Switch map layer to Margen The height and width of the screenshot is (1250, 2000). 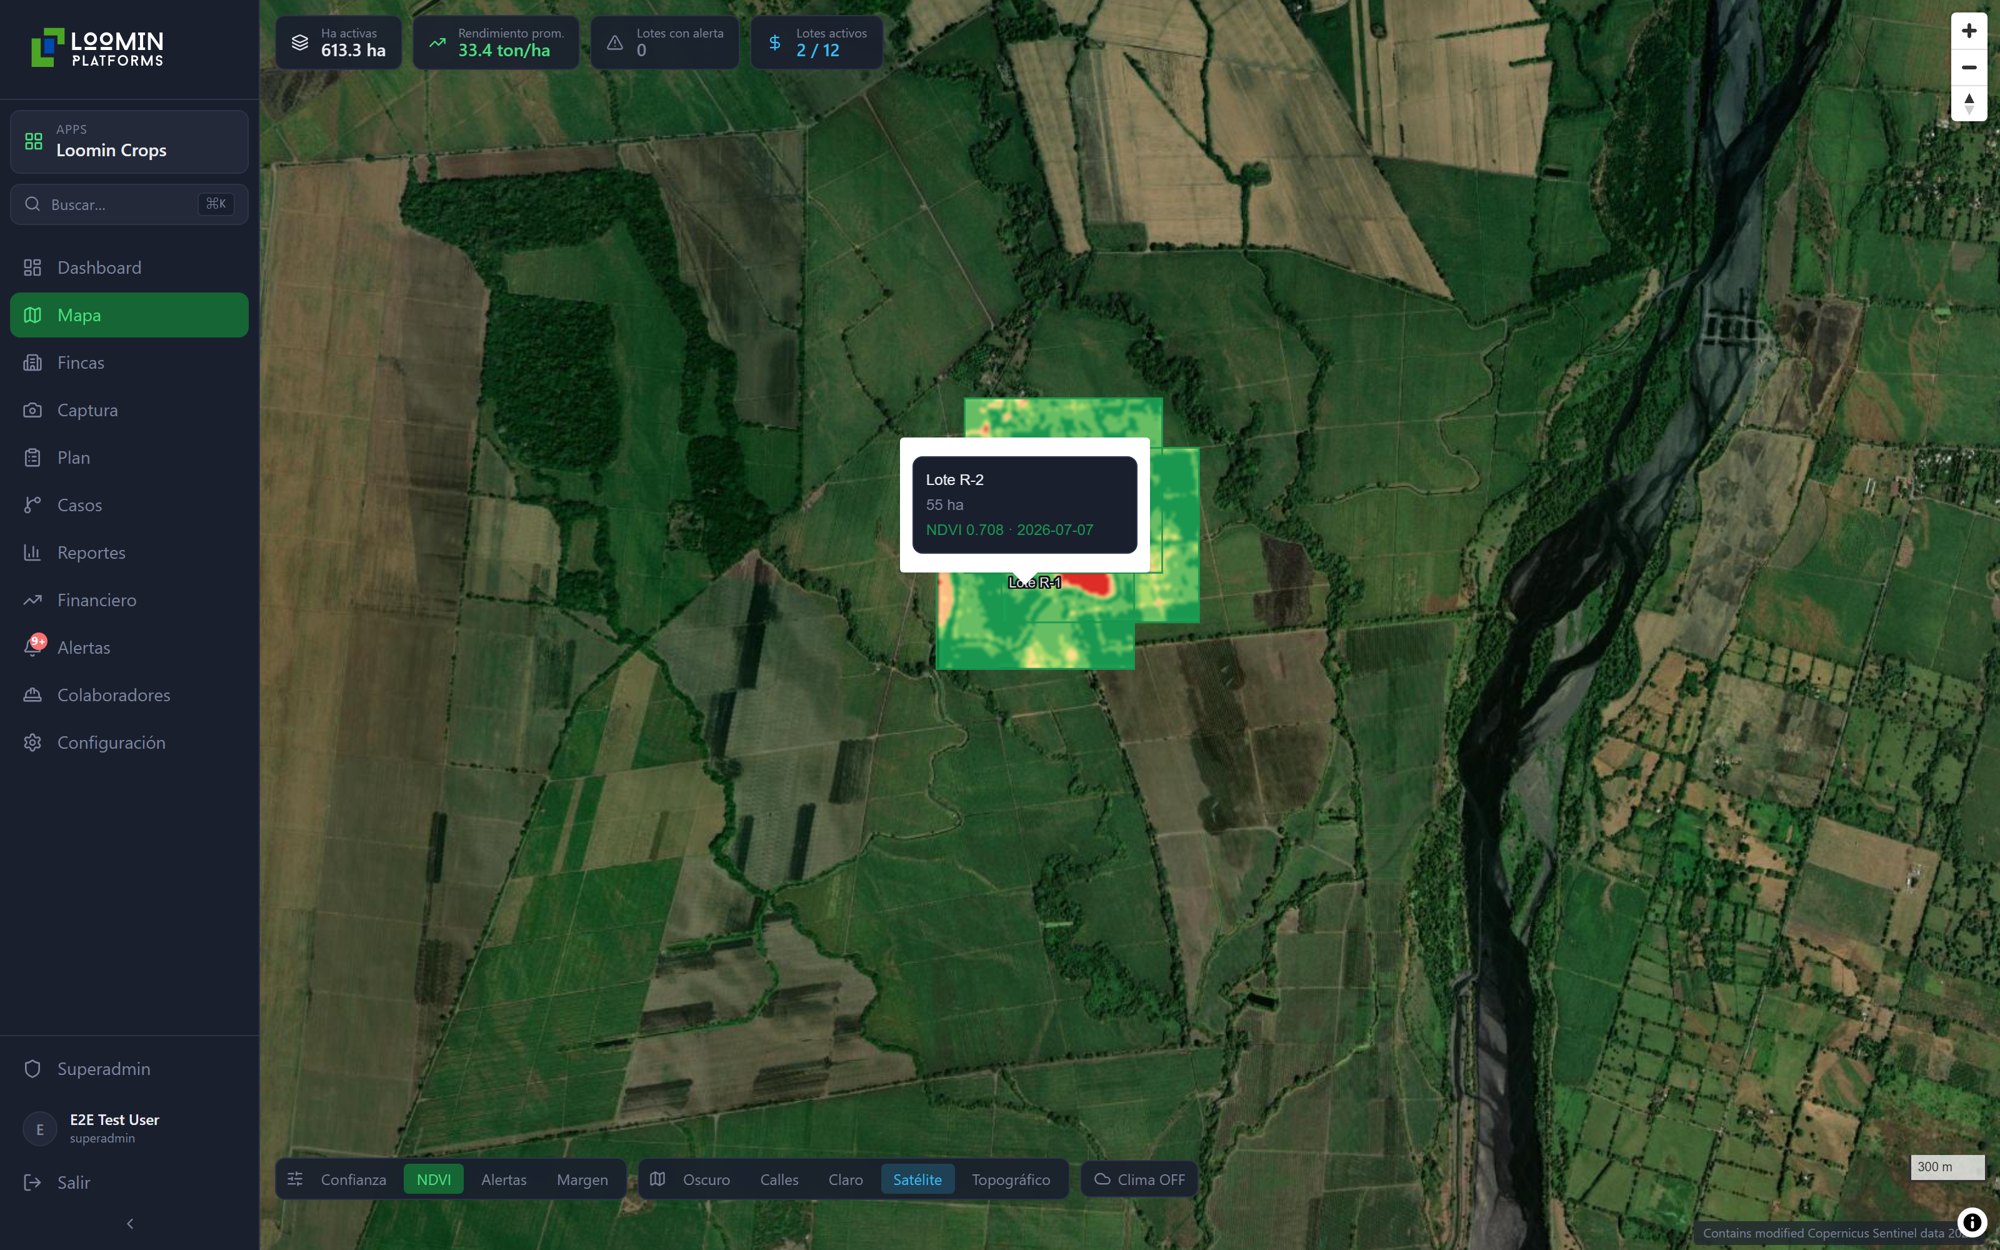click(x=582, y=1179)
